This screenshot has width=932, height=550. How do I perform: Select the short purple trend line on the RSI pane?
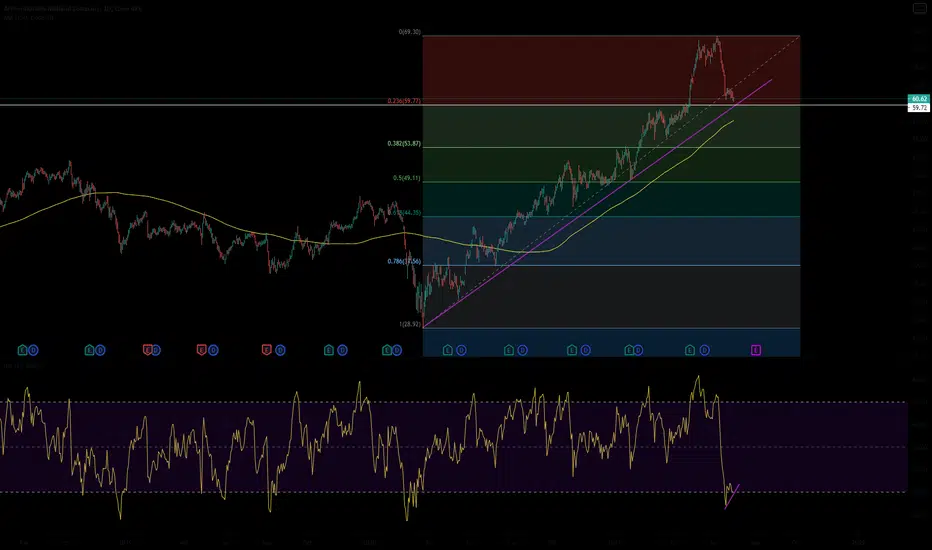tap(732, 496)
